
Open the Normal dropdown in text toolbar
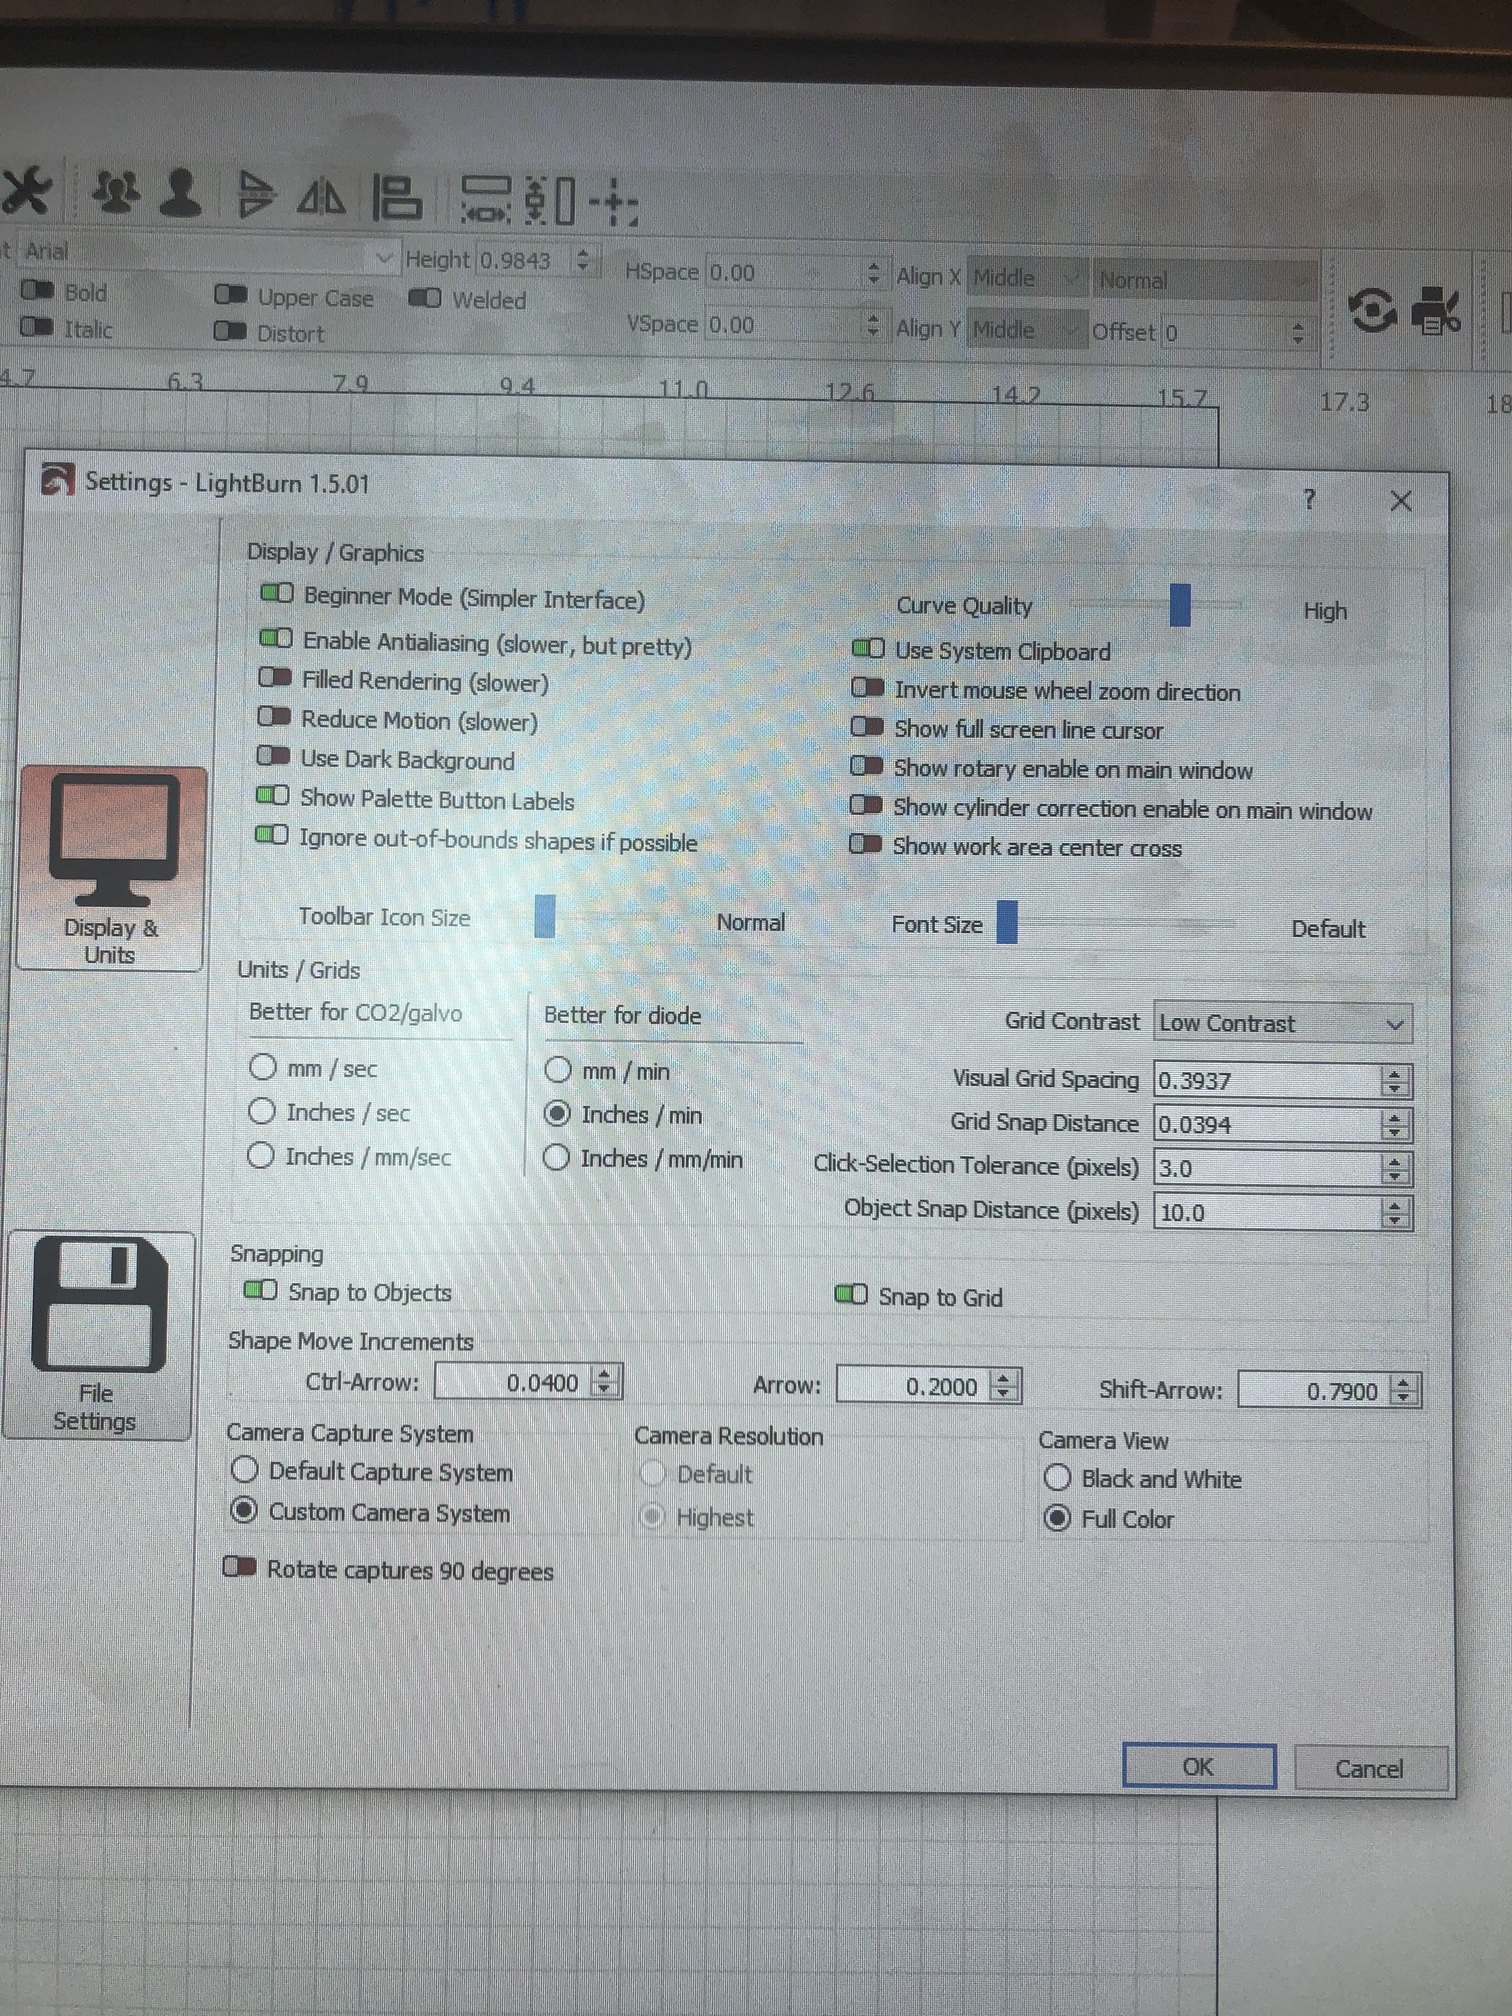pyautogui.click(x=1204, y=280)
